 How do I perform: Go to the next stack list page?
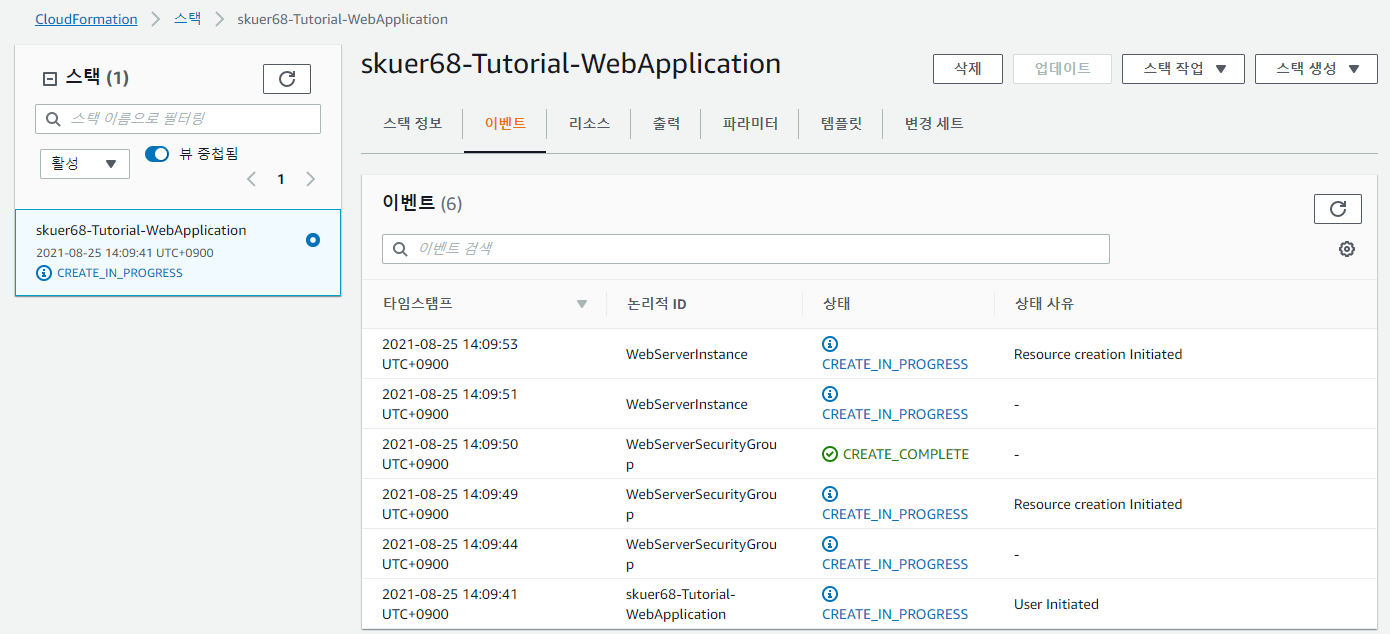pyautogui.click(x=311, y=179)
